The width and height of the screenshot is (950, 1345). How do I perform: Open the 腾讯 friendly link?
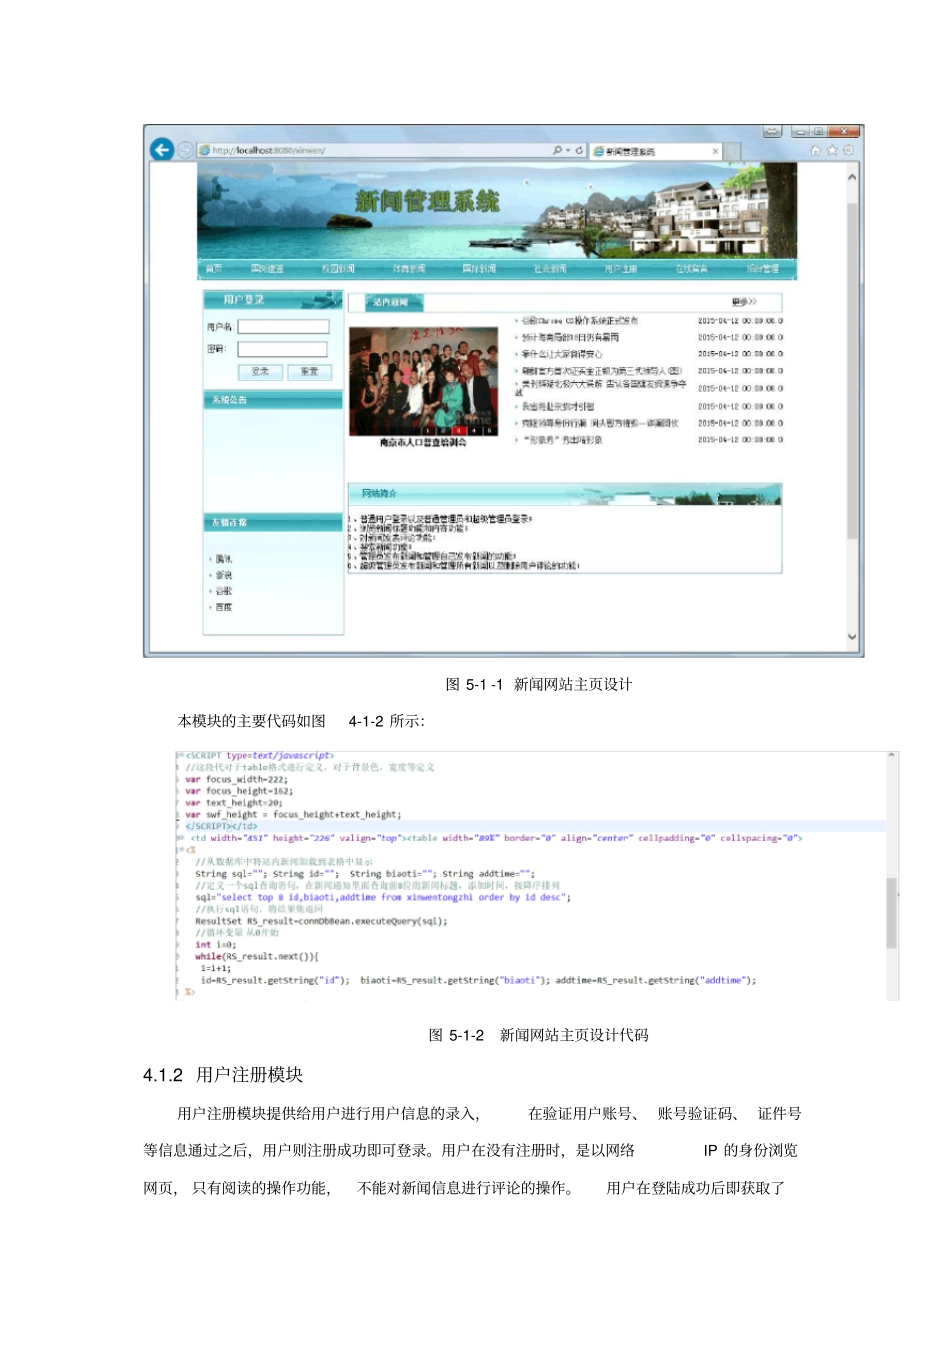(x=223, y=559)
